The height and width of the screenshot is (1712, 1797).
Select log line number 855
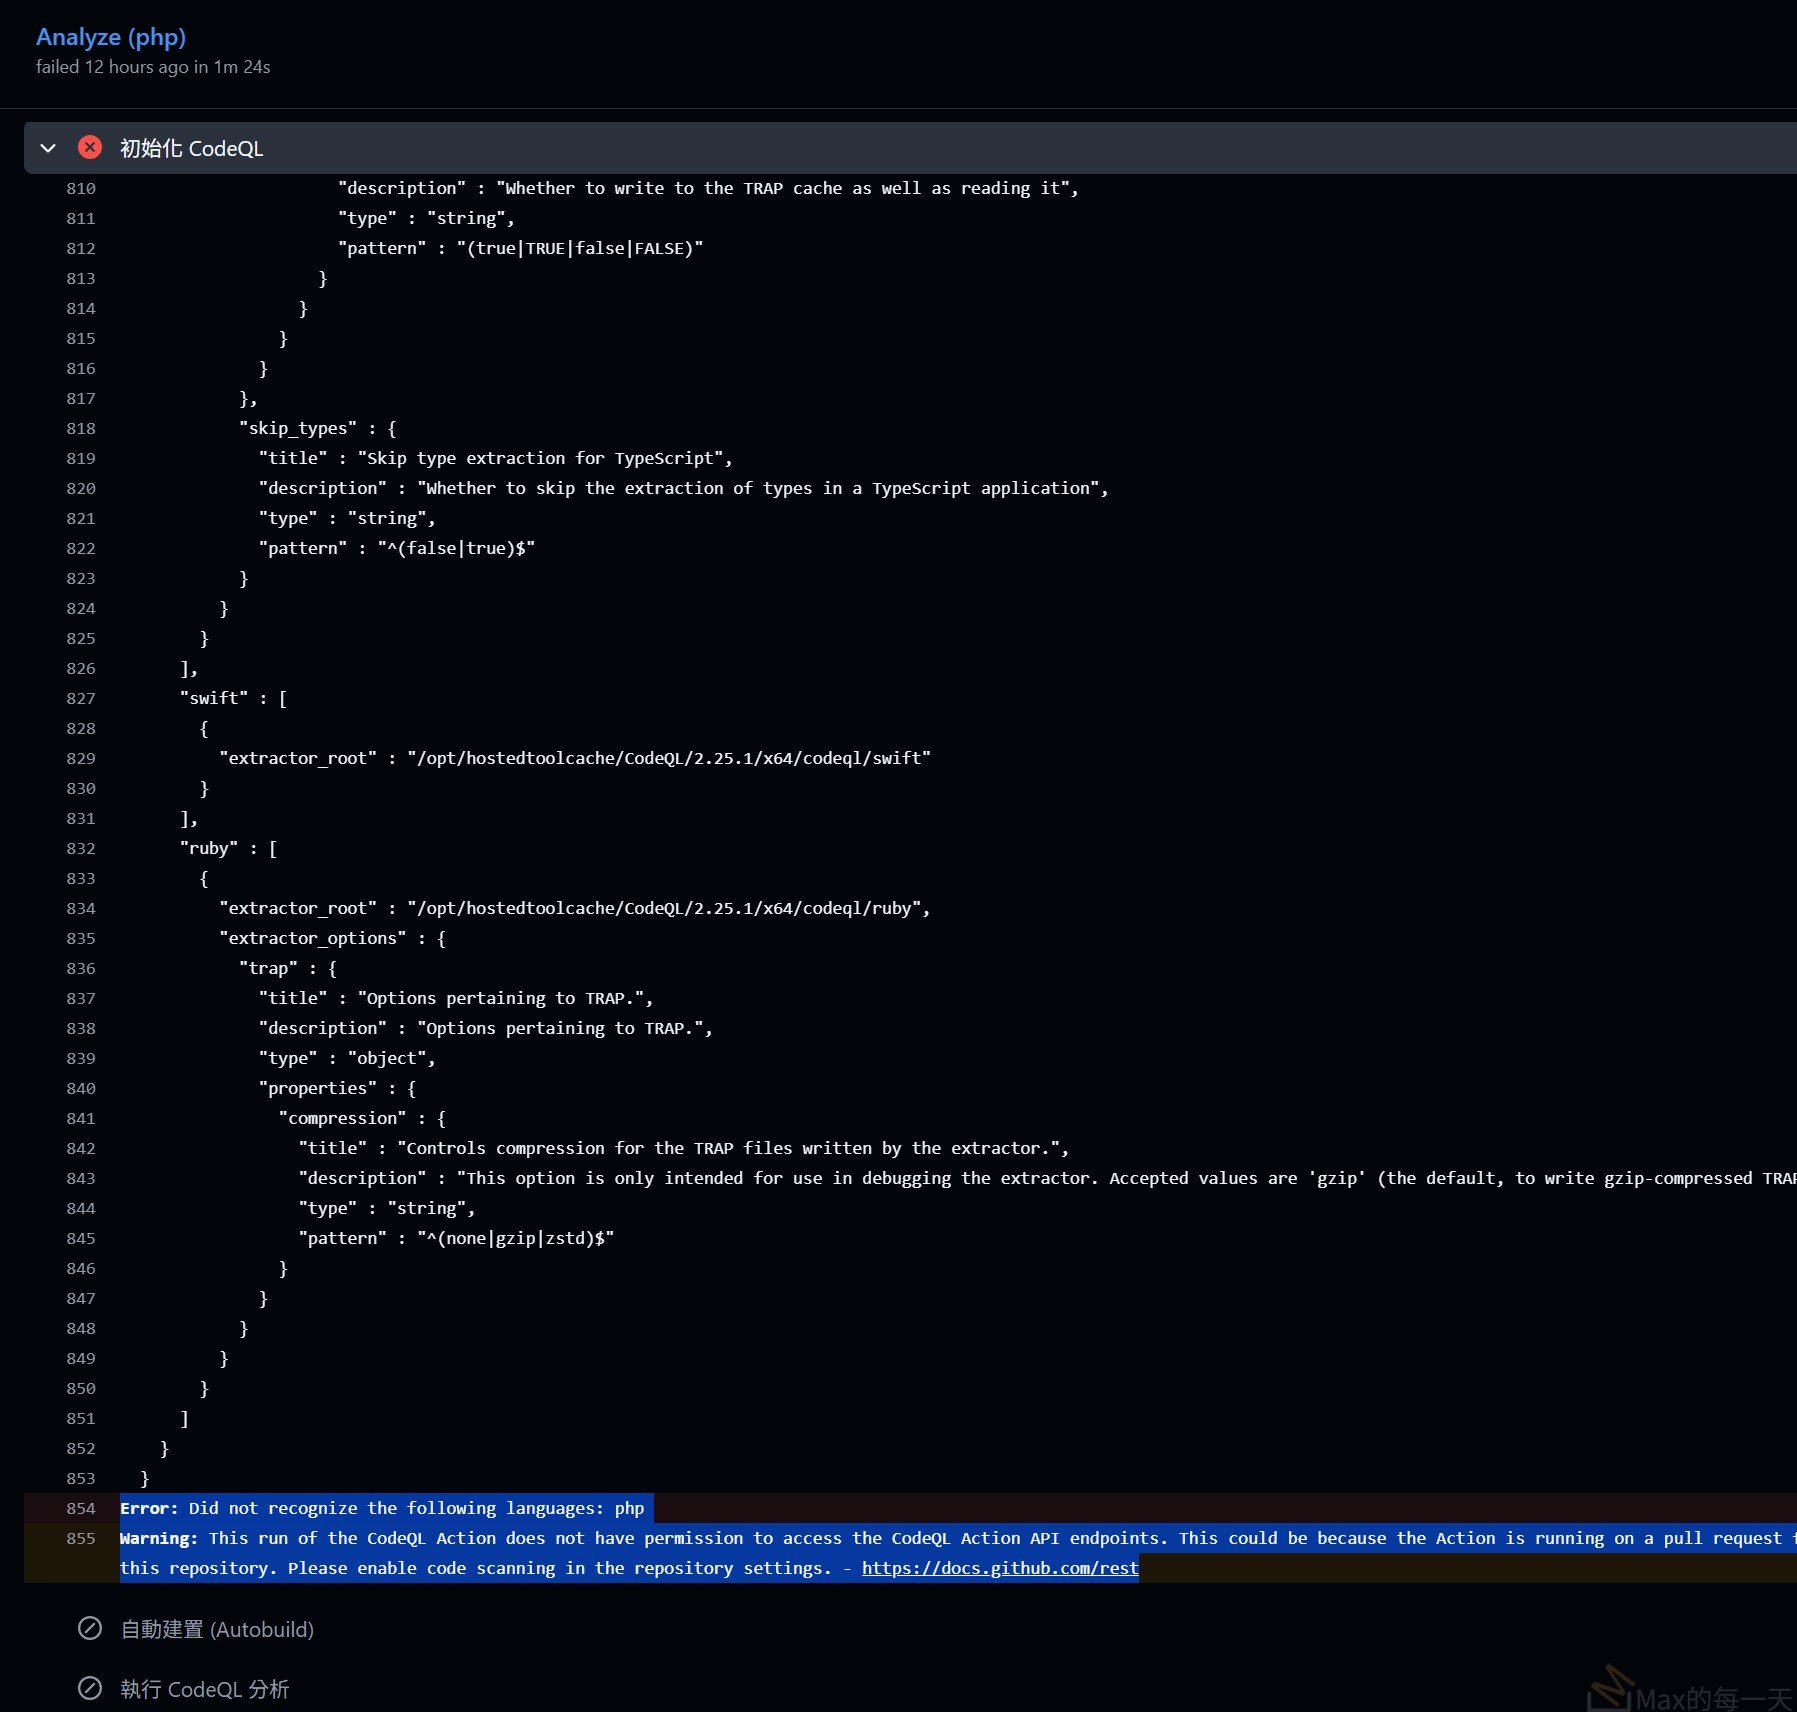81,1538
